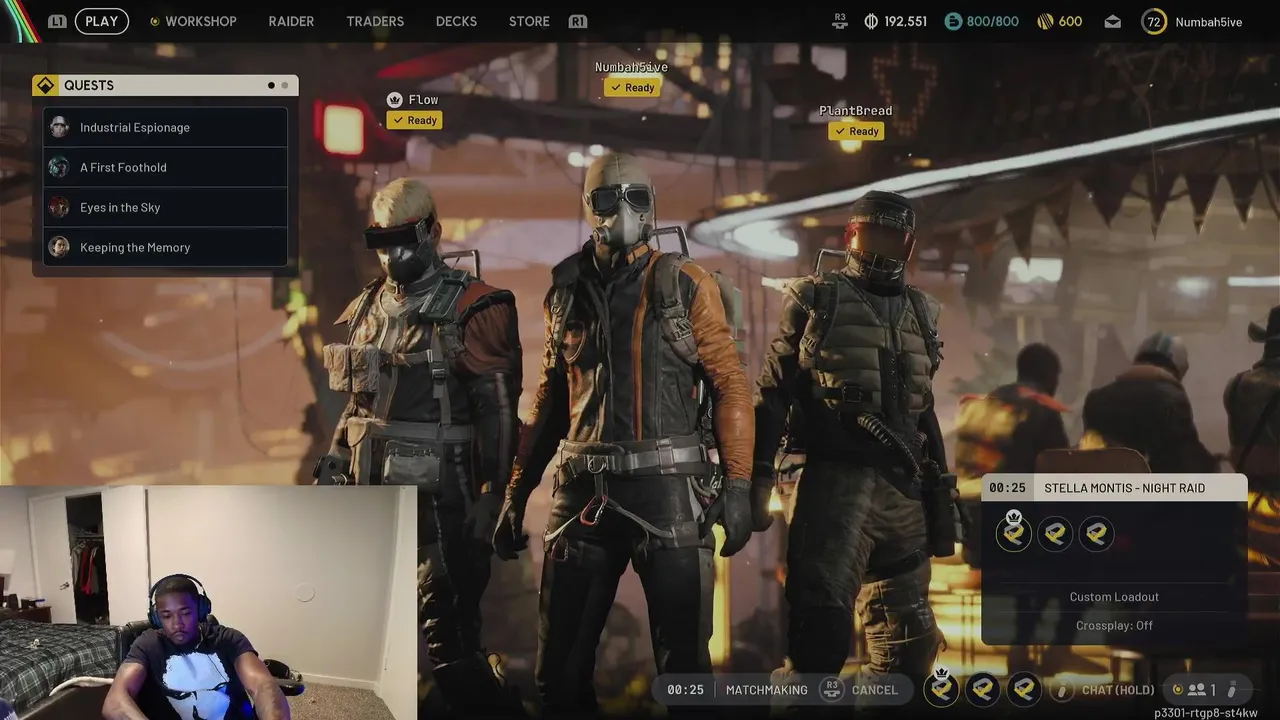
Task: Open the PLAY tab
Action: (x=101, y=21)
